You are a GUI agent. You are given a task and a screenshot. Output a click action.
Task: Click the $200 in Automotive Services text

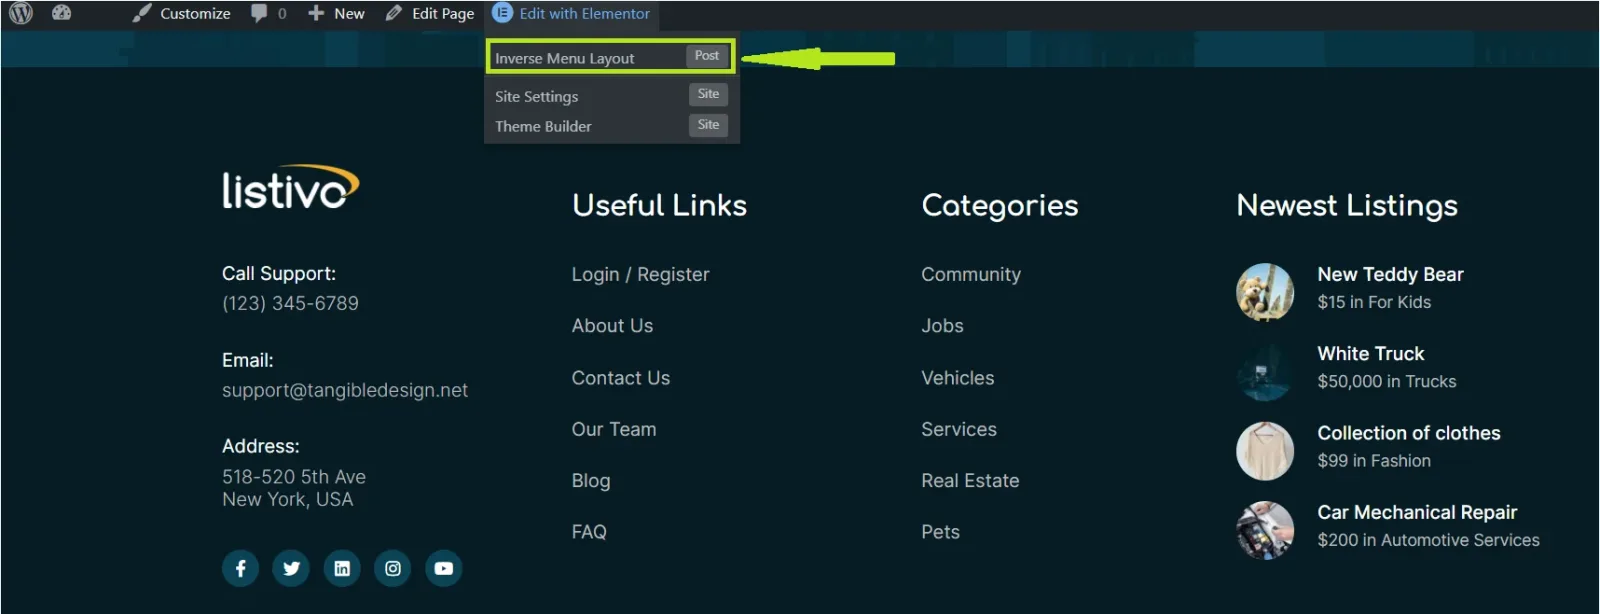(x=1428, y=540)
